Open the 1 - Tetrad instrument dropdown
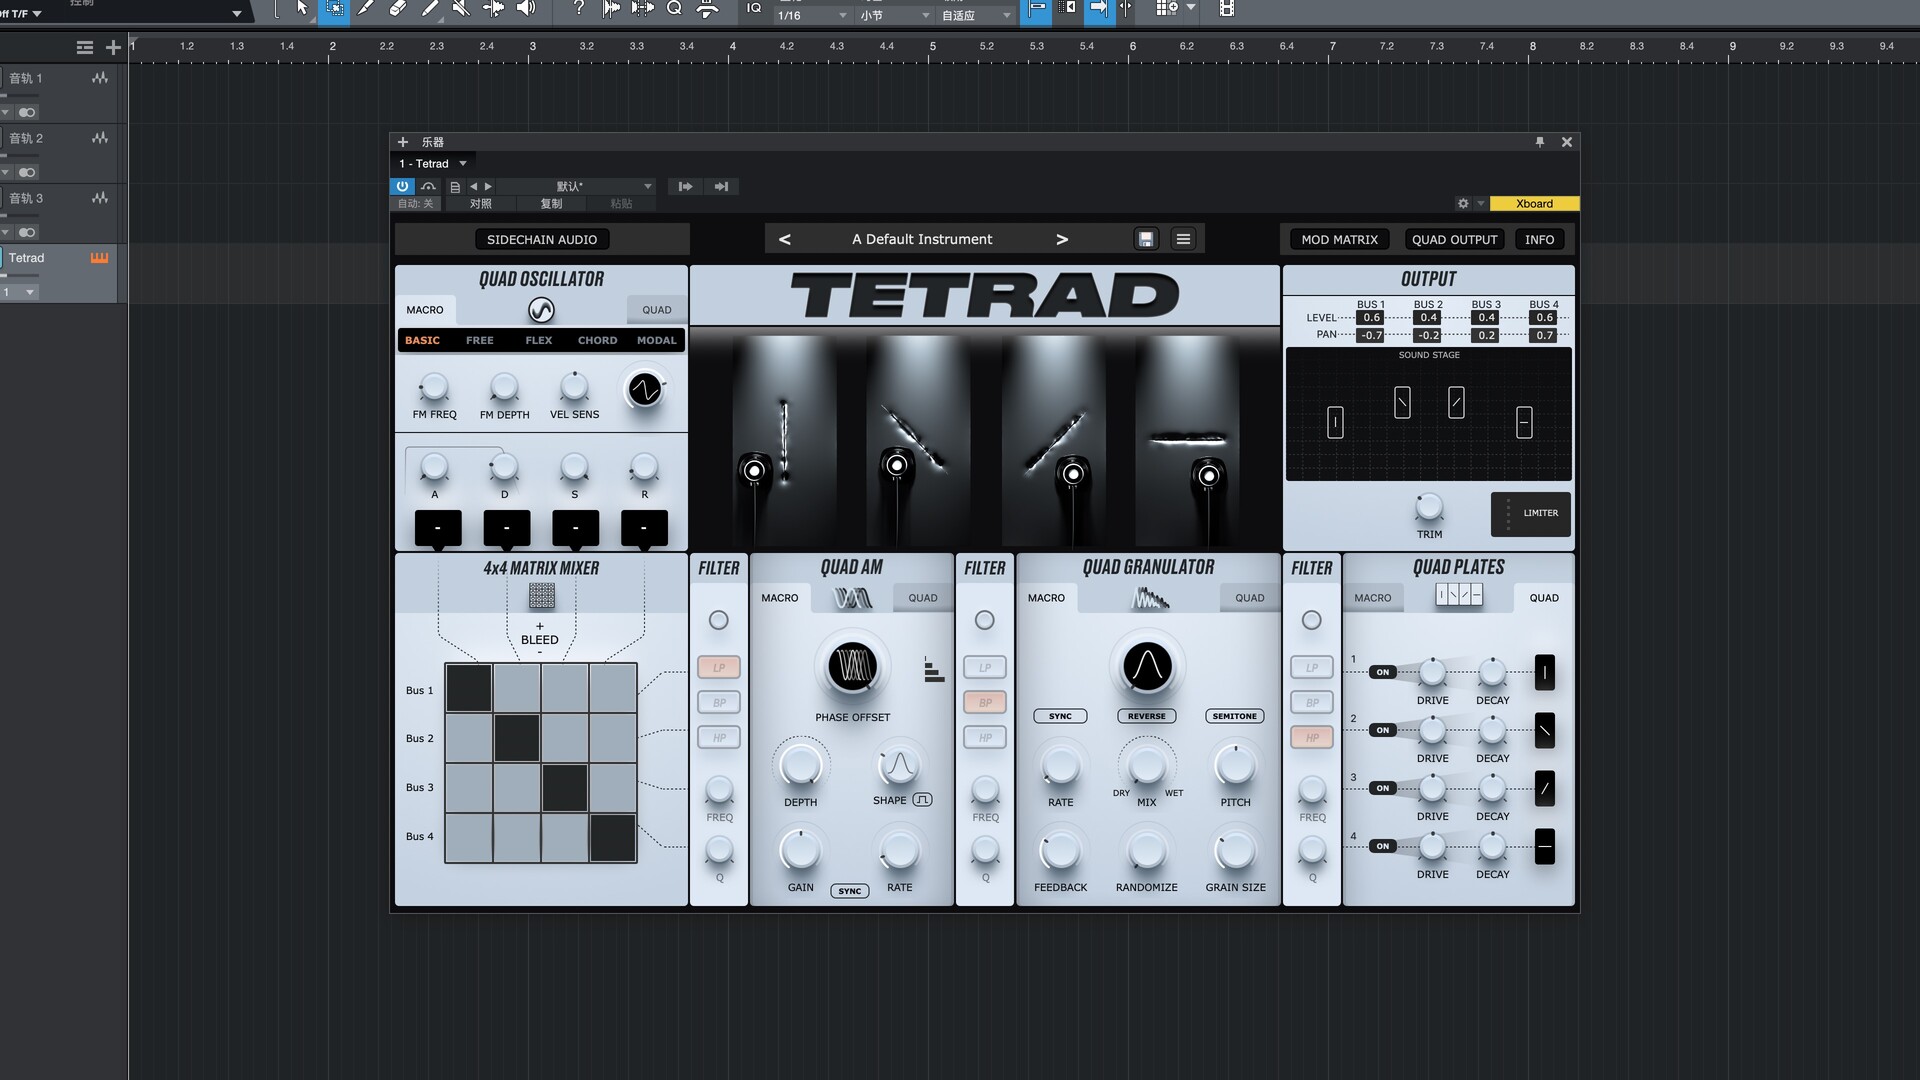The image size is (1920, 1080). point(433,163)
